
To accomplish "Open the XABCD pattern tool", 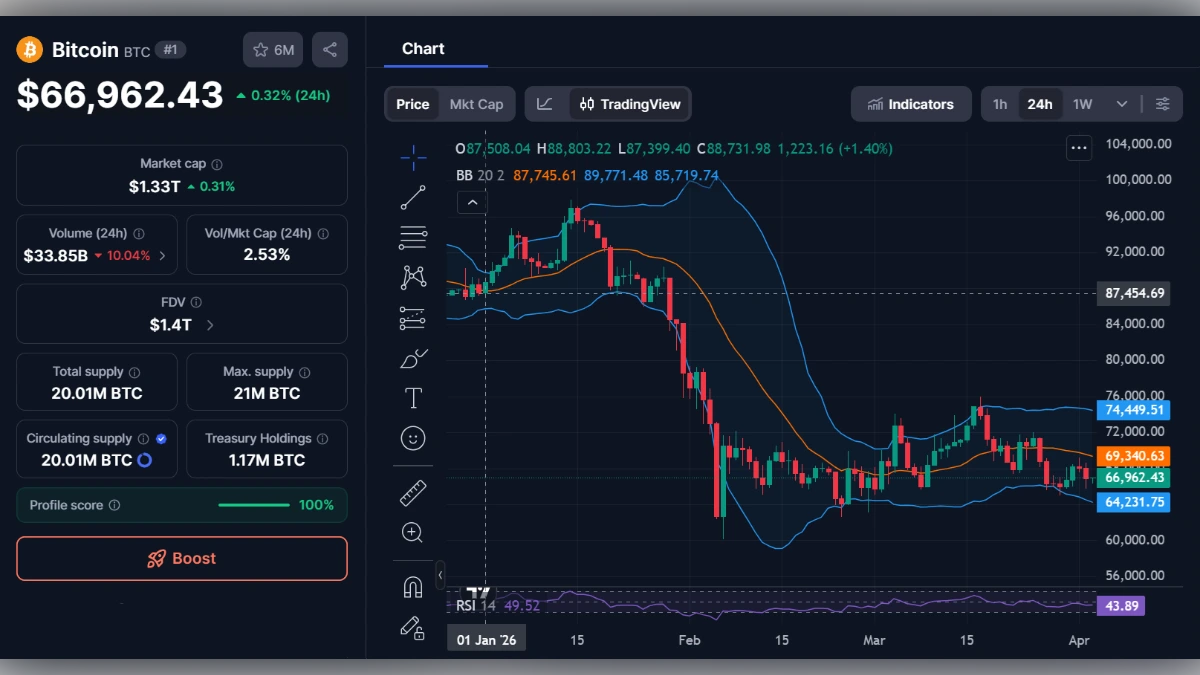I will tap(413, 277).
